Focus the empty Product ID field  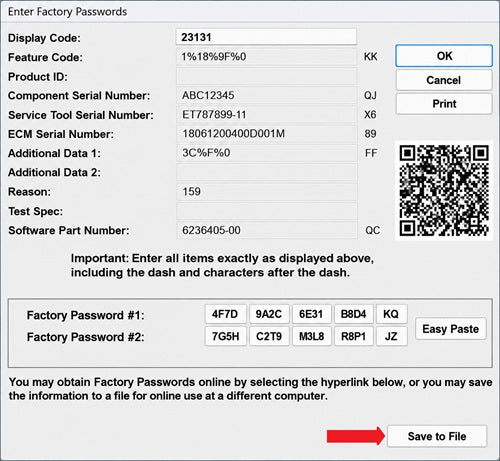click(266, 76)
